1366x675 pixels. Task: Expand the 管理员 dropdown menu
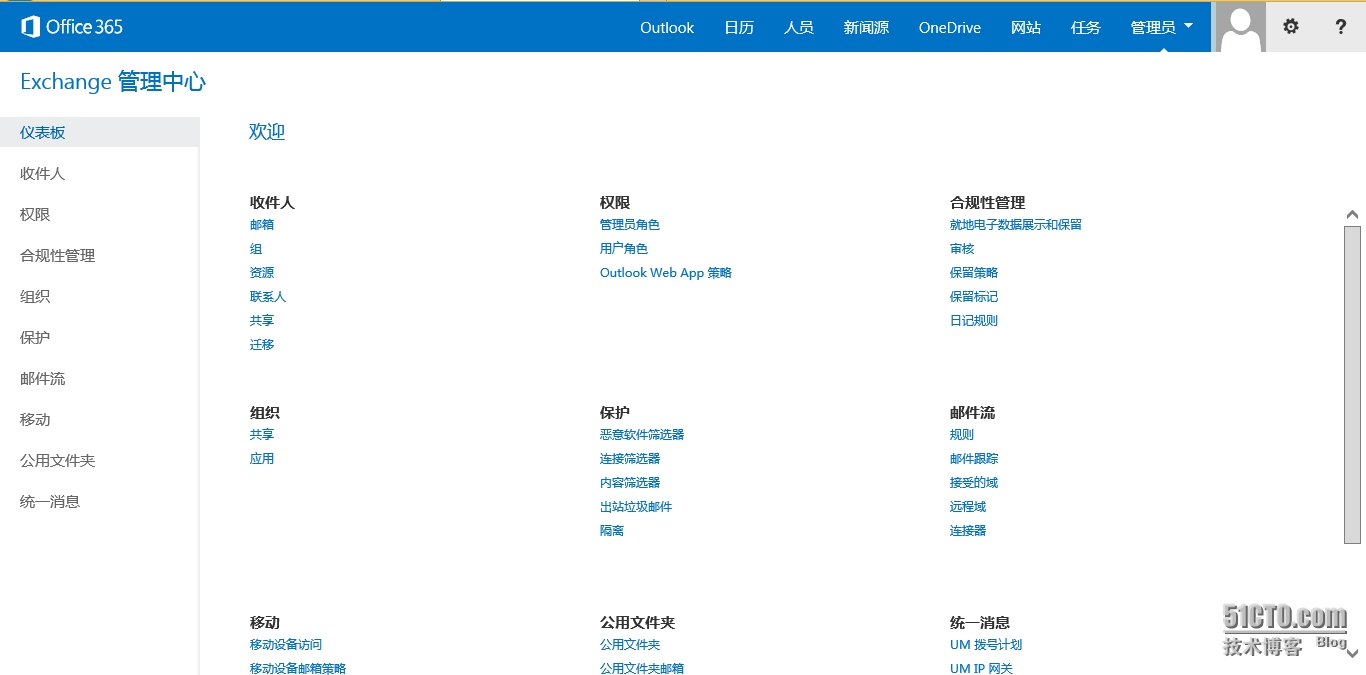click(x=1162, y=27)
